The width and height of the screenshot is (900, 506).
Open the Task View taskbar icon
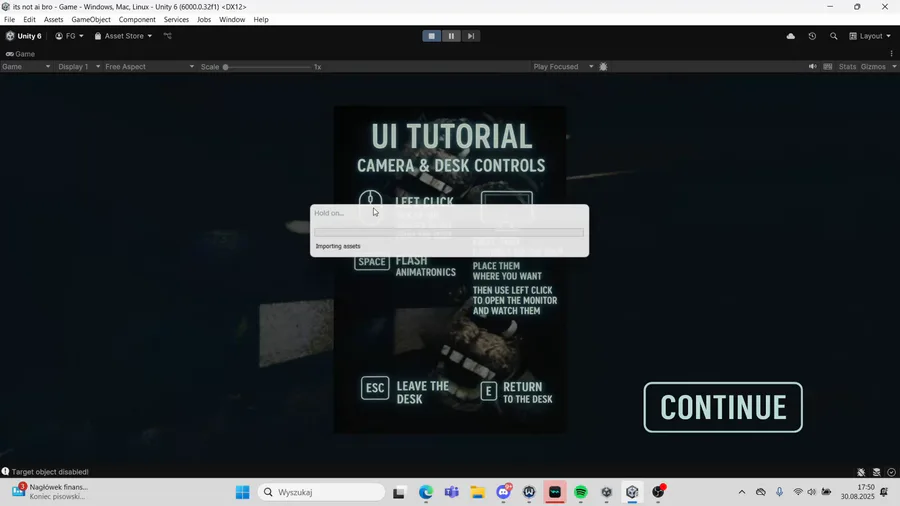(399, 492)
